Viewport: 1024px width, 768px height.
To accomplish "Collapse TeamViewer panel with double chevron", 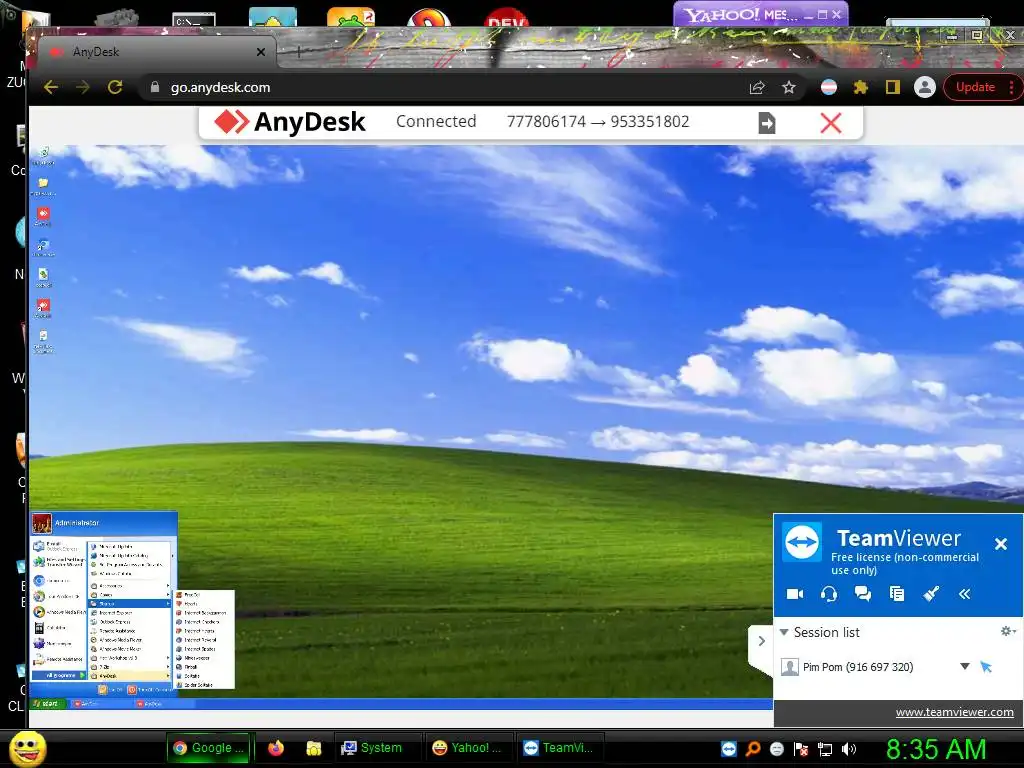I will coord(965,594).
